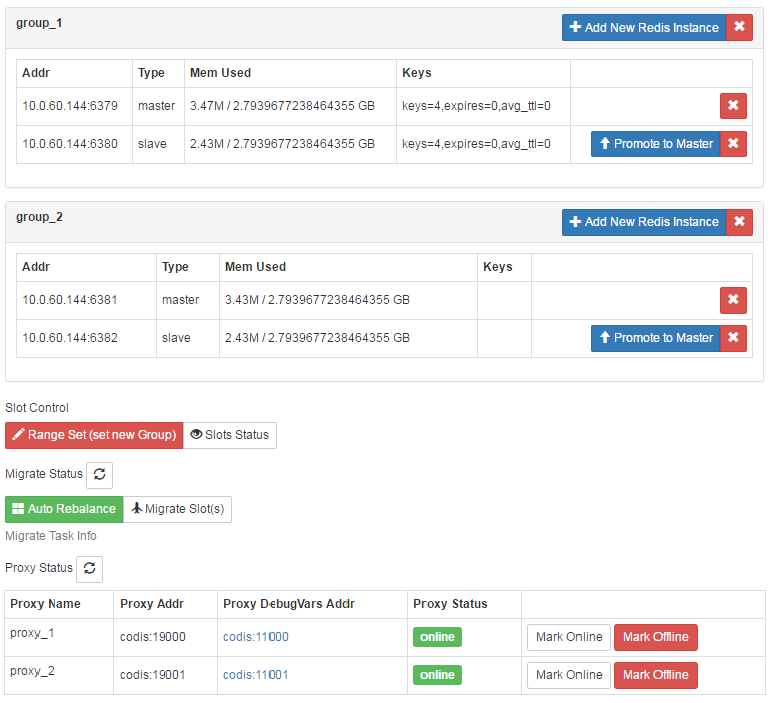The width and height of the screenshot is (777, 703).
Task: Refresh the Proxy Status
Action: coord(90,568)
